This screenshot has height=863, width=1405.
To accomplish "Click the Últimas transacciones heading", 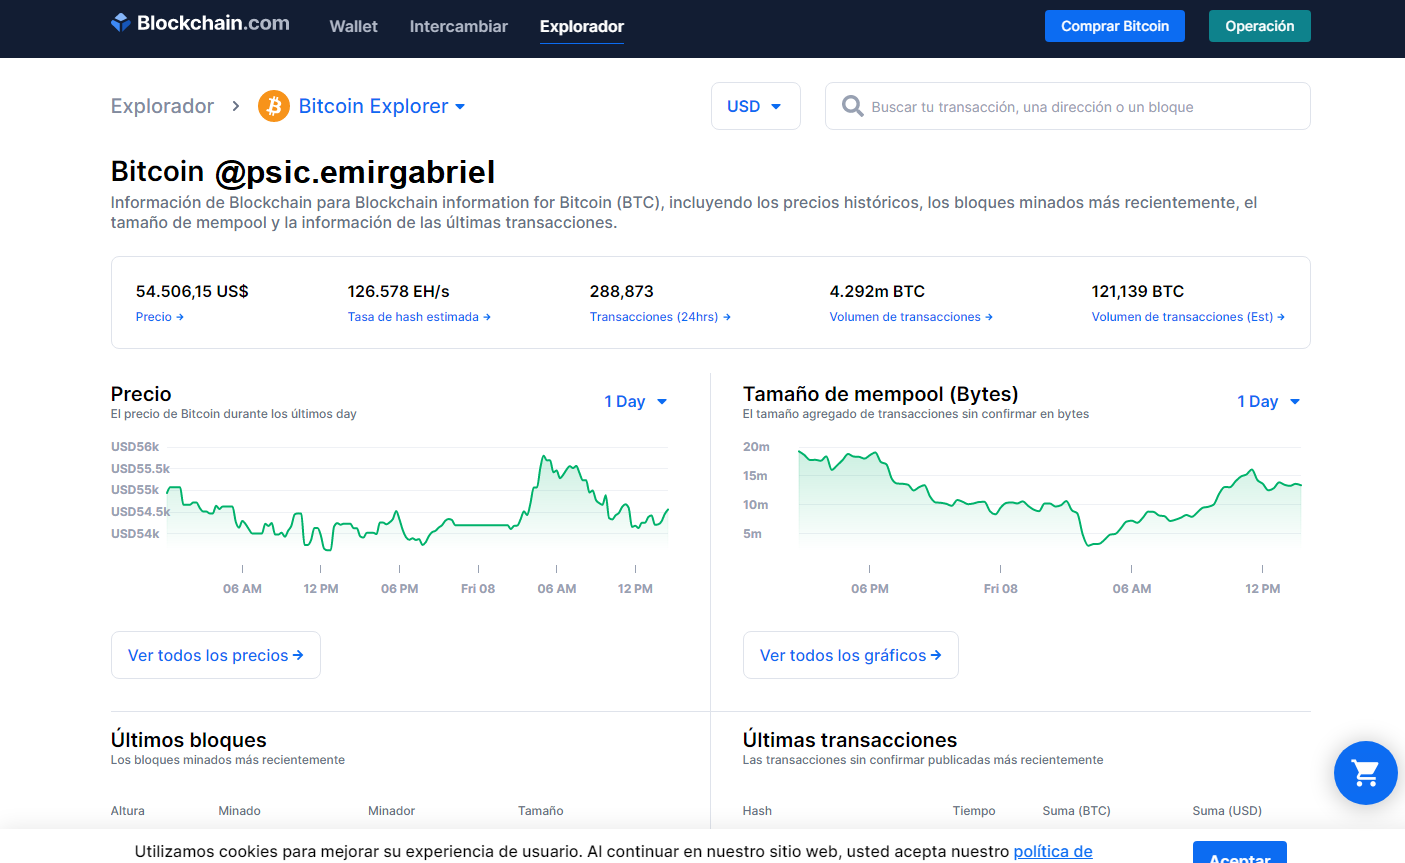I will [850, 740].
